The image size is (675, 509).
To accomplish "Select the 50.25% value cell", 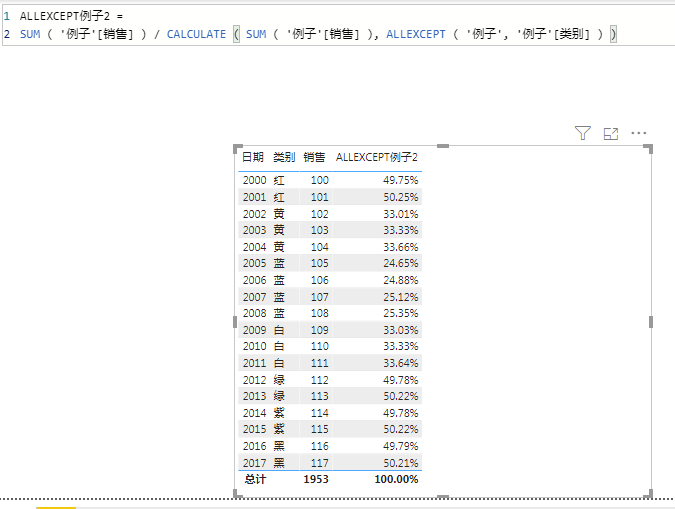I will coord(400,197).
